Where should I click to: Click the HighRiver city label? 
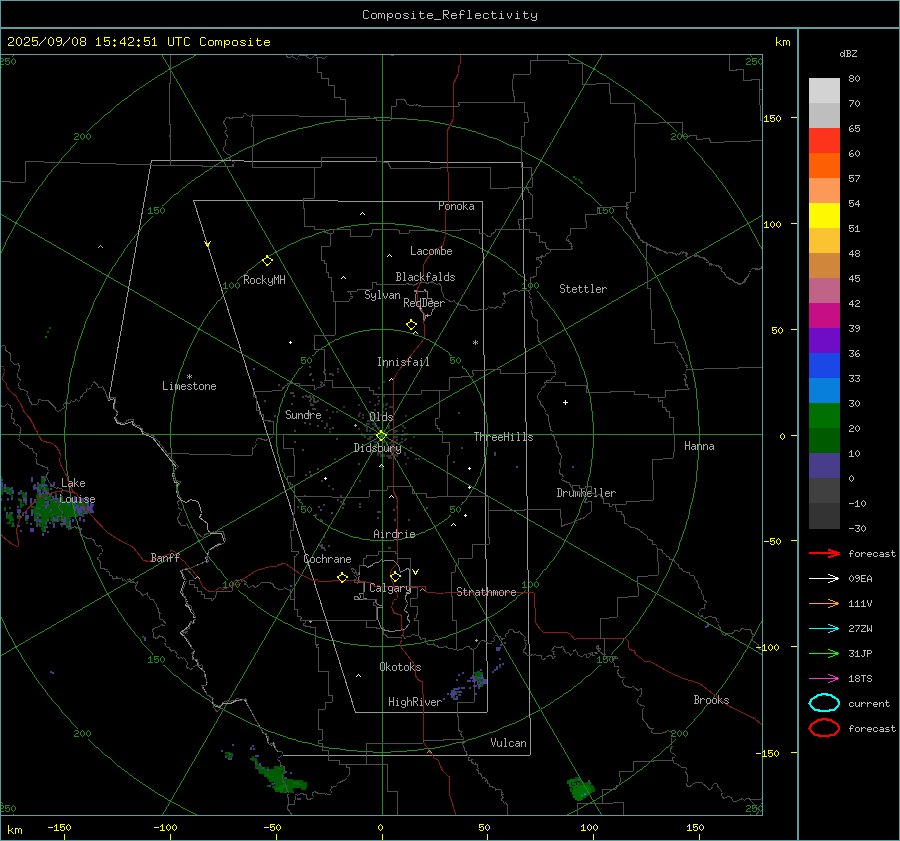[415, 702]
